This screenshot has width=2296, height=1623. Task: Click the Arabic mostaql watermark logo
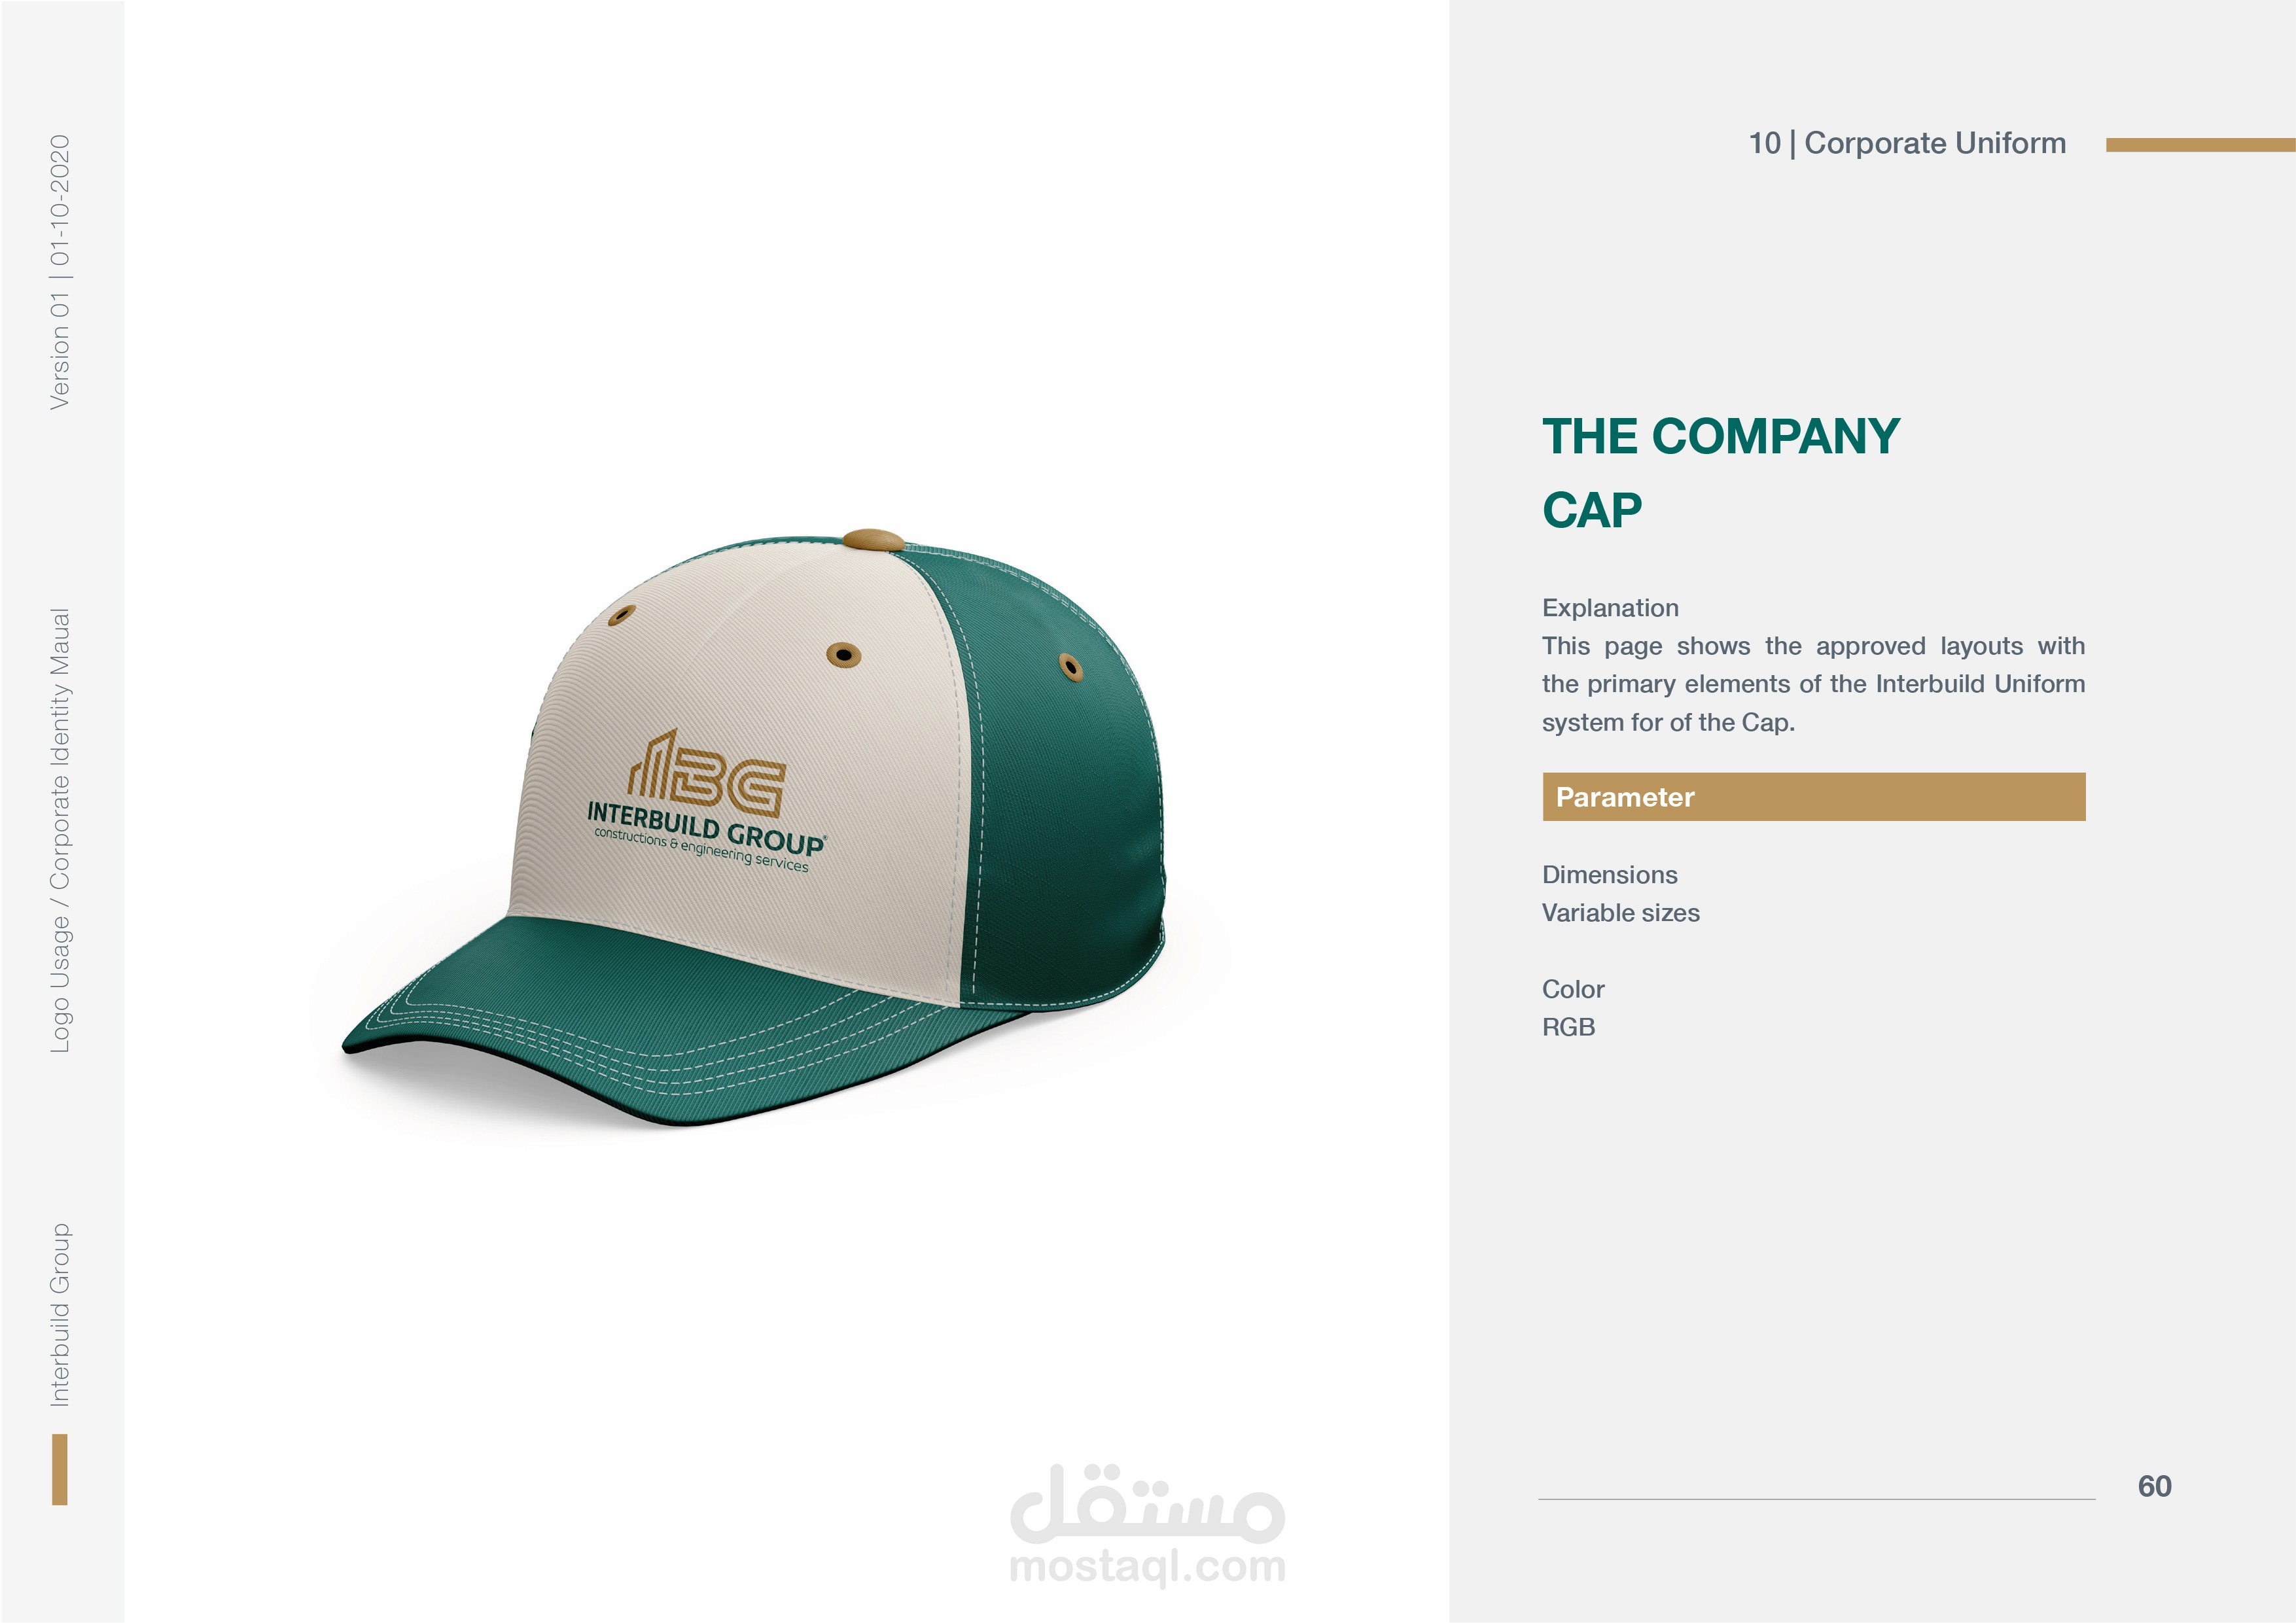(x=1147, y=1502)
